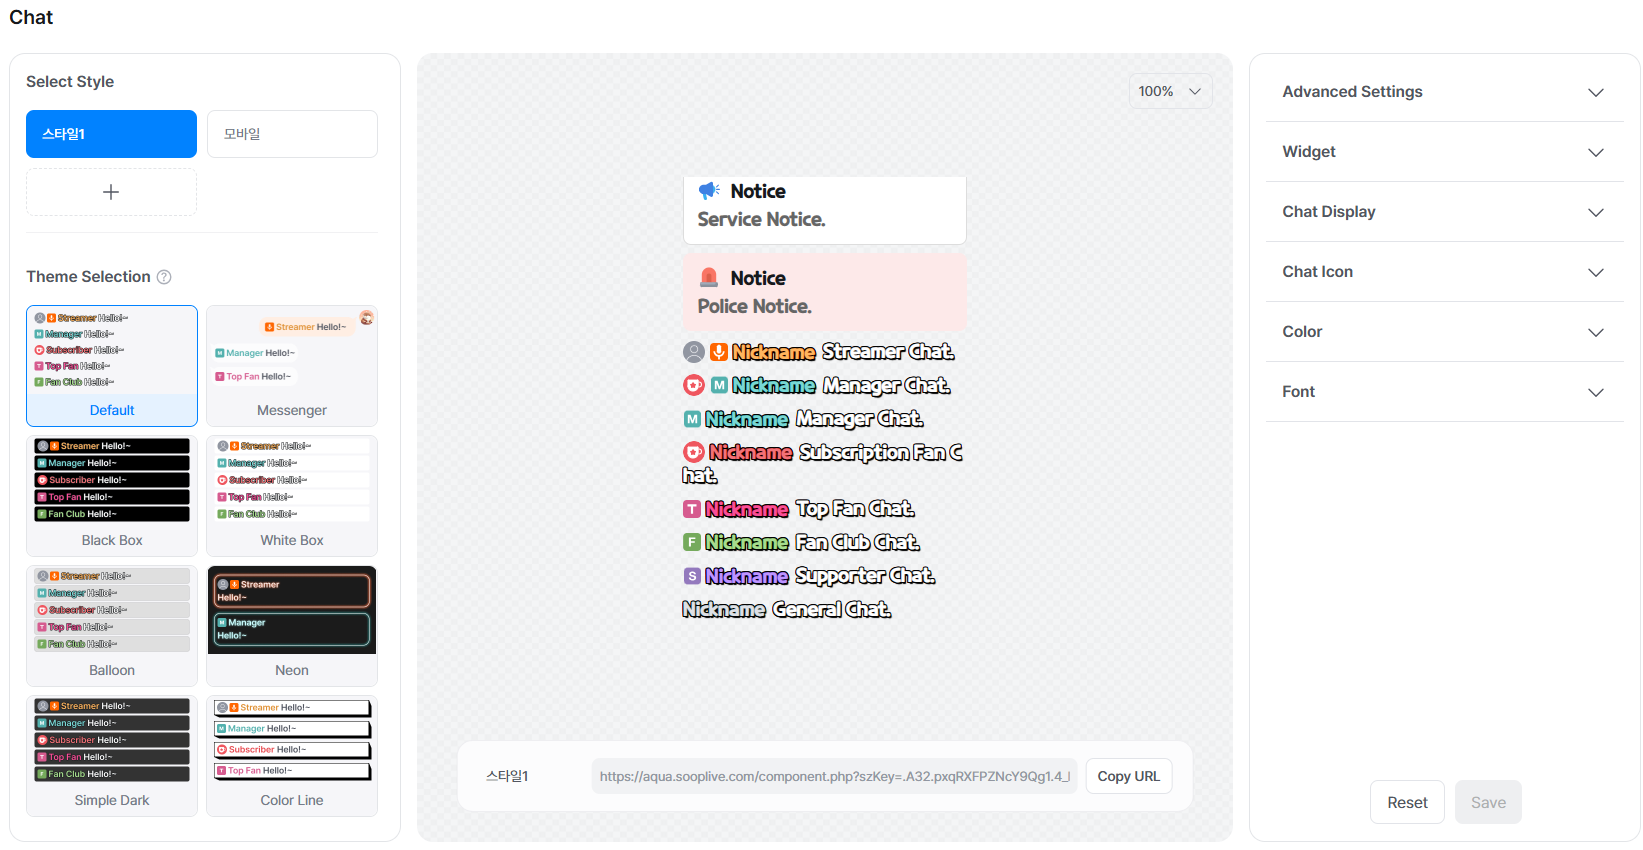
Task: Click the Reset button
Action: click(x=1407, y=802)
